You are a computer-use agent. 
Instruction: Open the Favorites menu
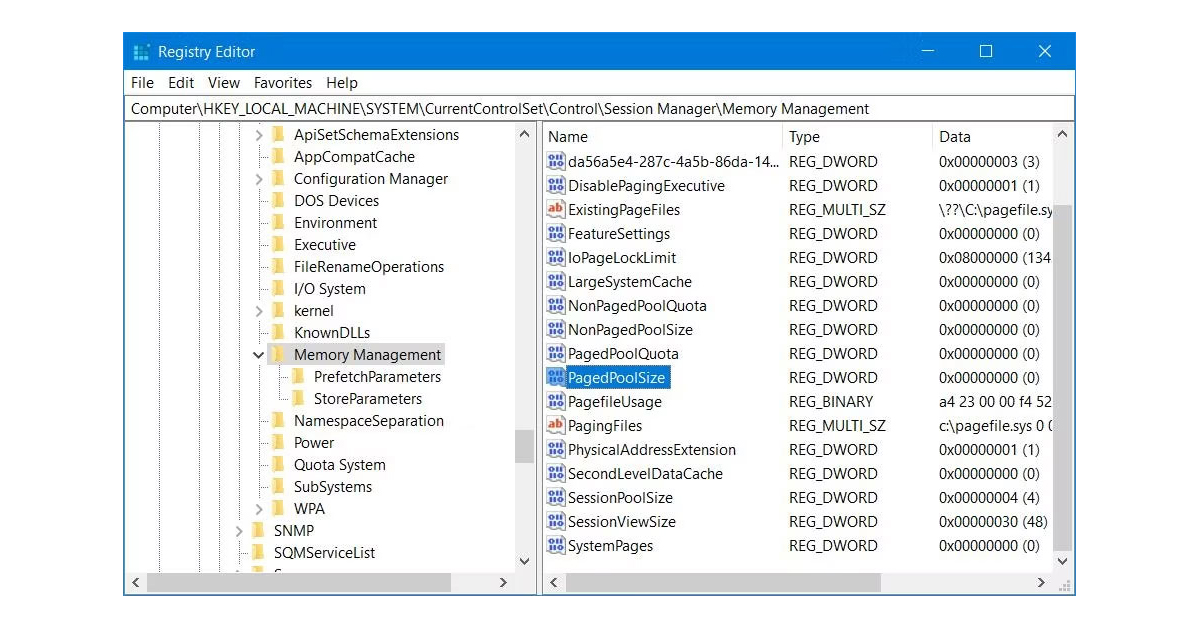click(283, 83)
